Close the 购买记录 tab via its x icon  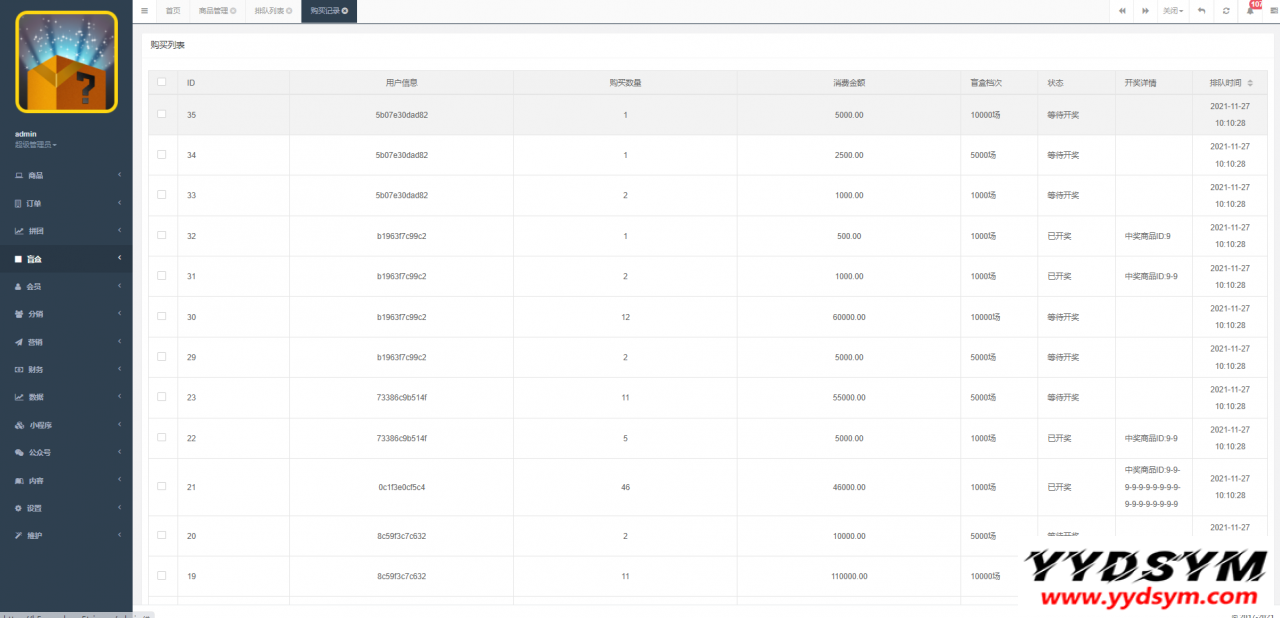click(346, 11)
